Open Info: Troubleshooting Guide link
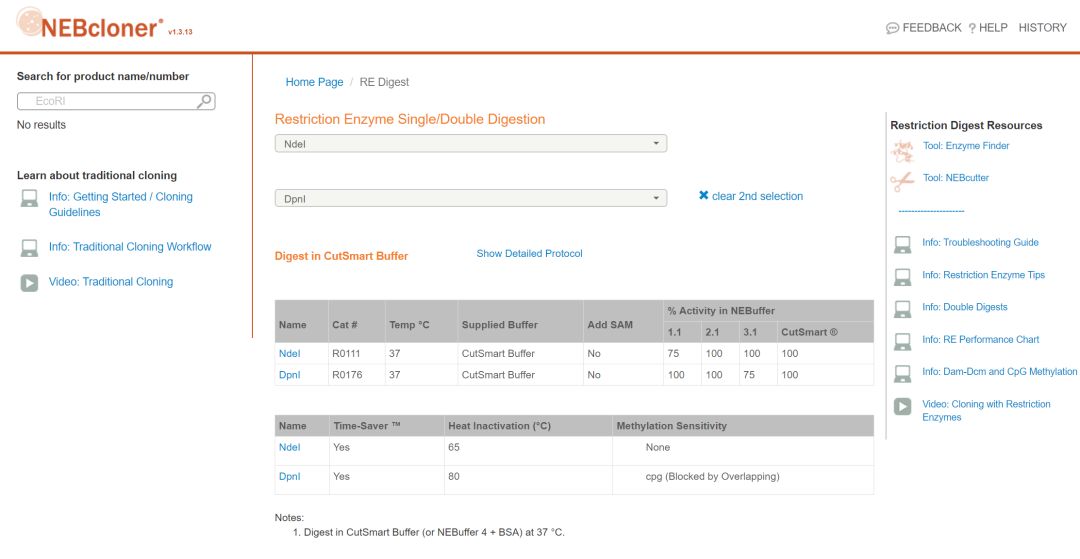Screen dimensions: 1080x559 coord(980,242)
